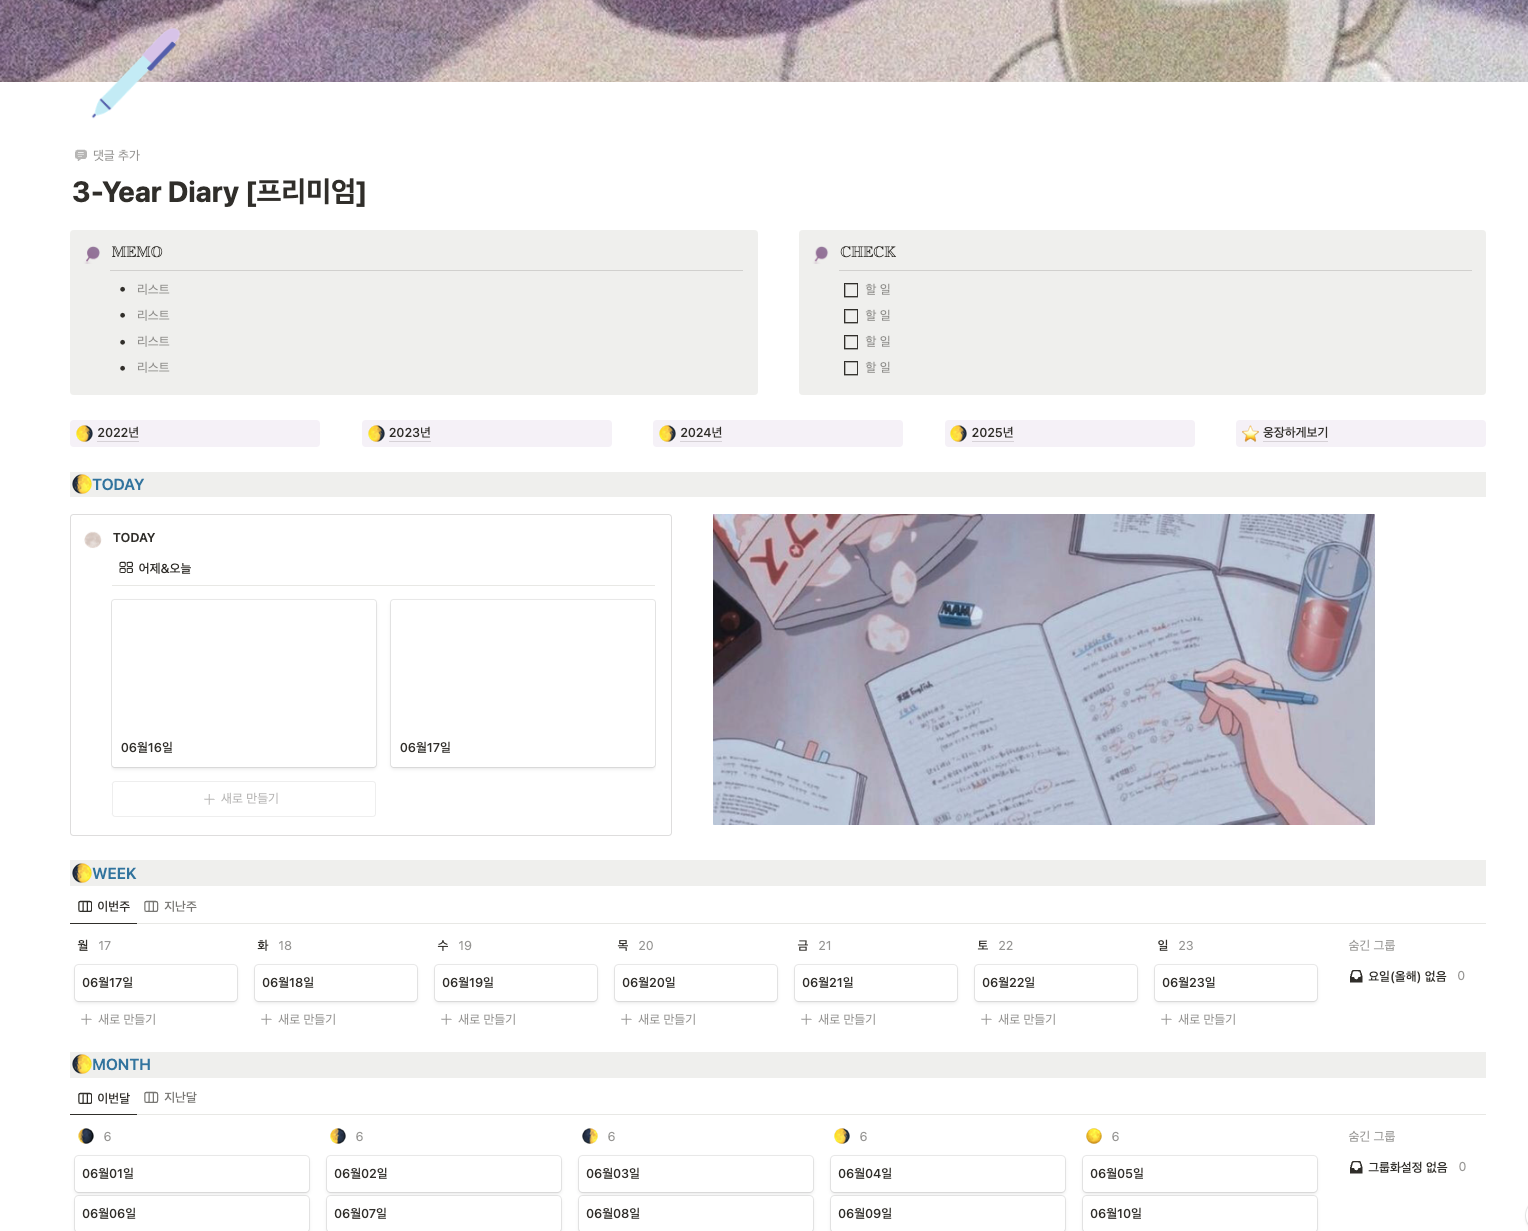1528x1231 pixels.
Task: Click the moon icon beside 2025년
Action: coord(958,433)
